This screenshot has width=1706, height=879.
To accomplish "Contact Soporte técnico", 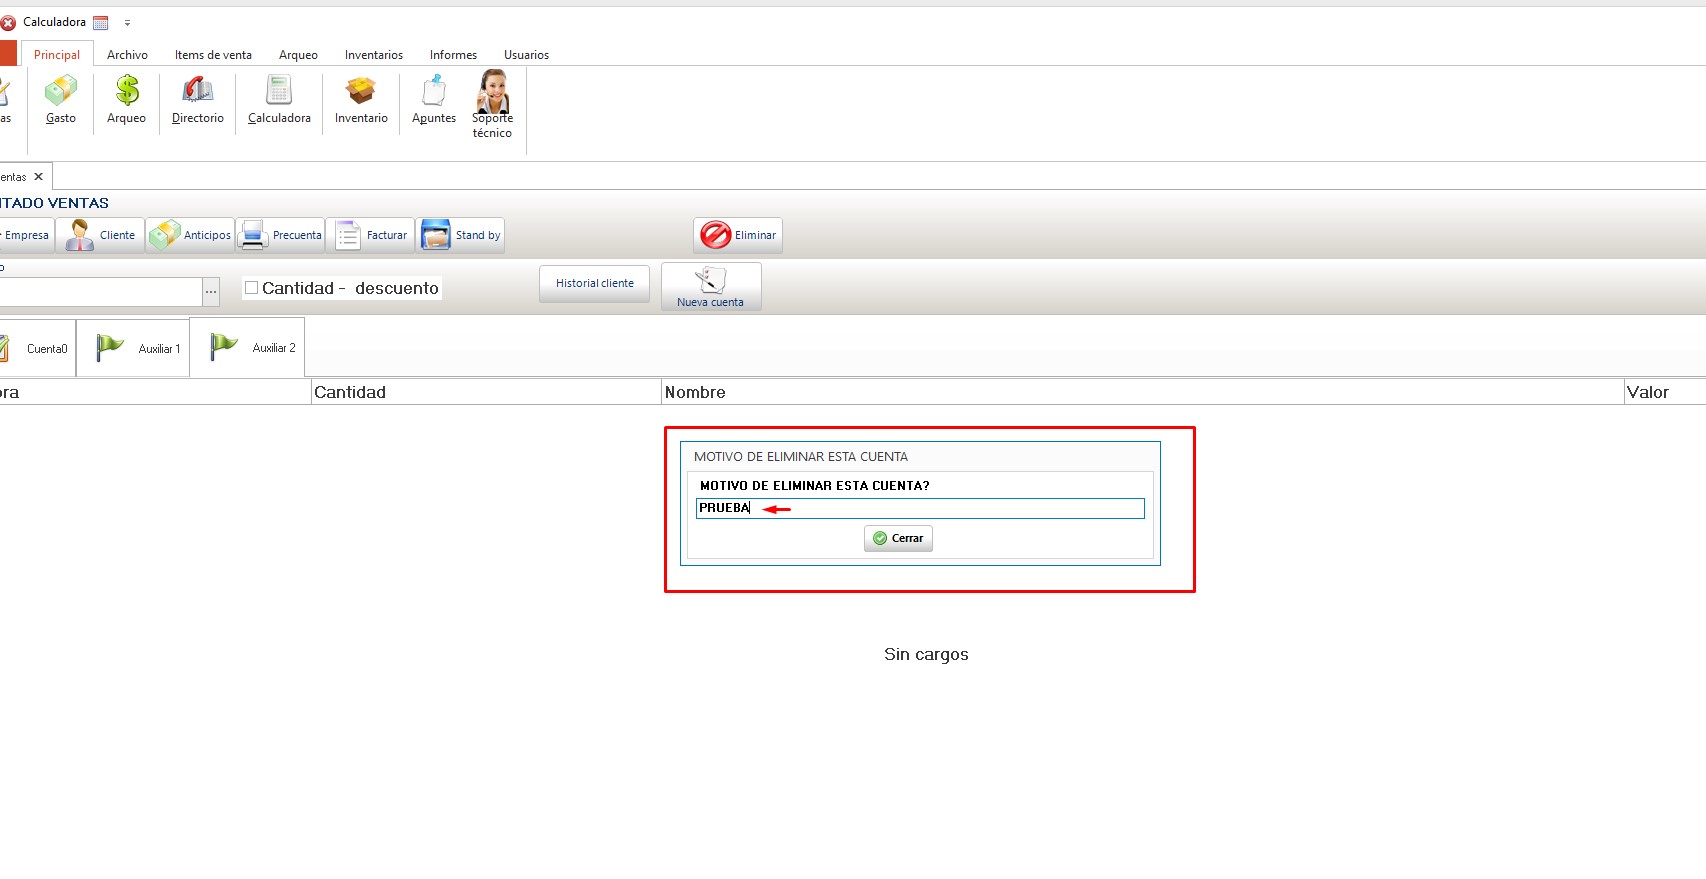I will [x=492, y=103].
